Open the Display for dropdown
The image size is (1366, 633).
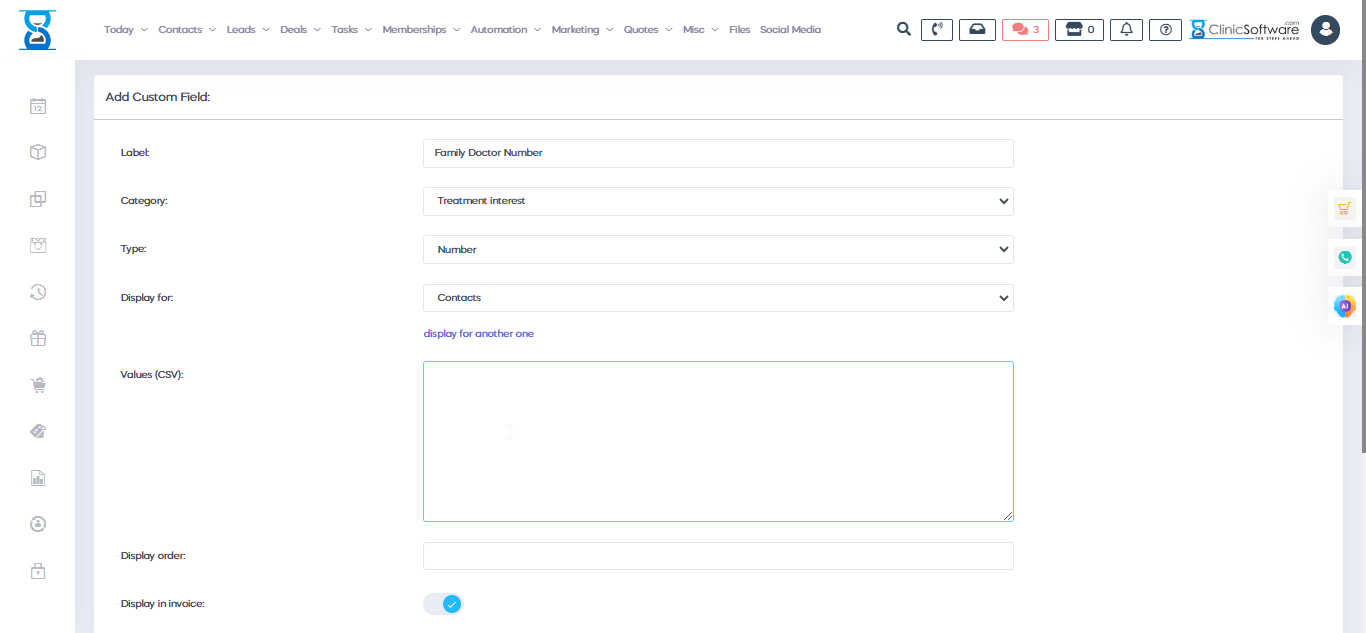718,298
